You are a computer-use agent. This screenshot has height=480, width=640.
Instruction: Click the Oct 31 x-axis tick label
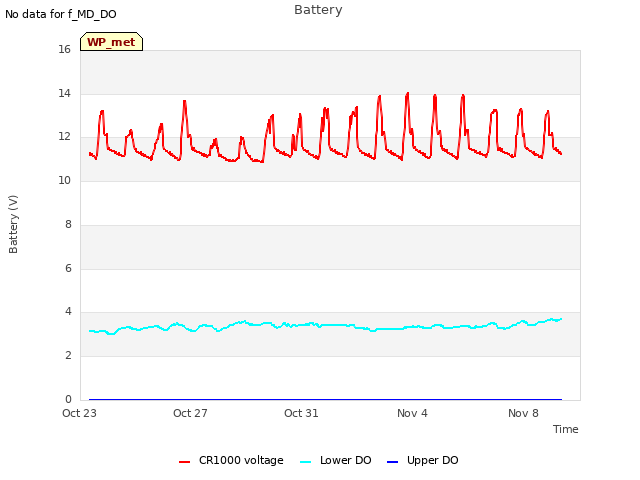[301, 413]
